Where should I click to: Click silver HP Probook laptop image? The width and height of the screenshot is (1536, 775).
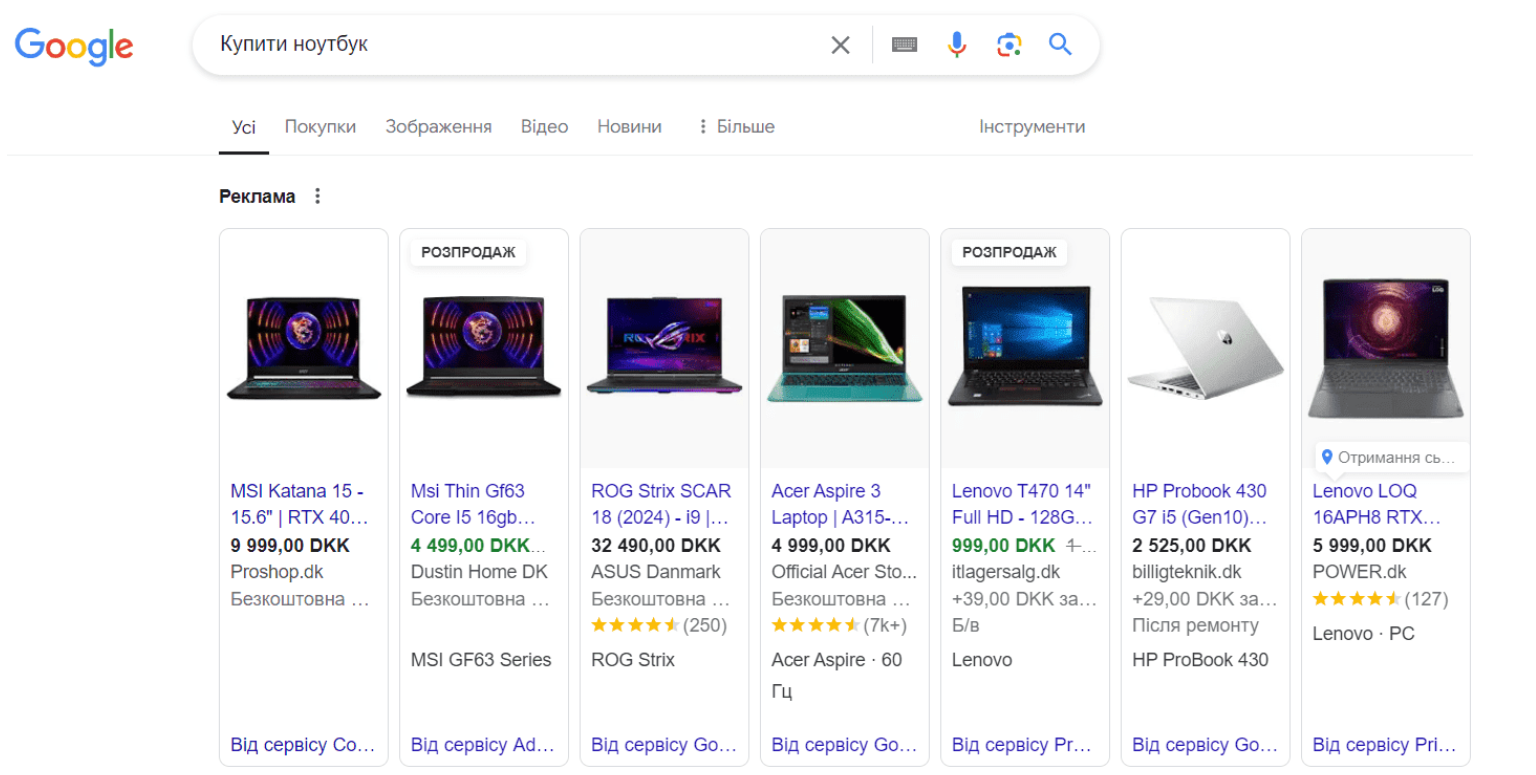coord(1206,348)
